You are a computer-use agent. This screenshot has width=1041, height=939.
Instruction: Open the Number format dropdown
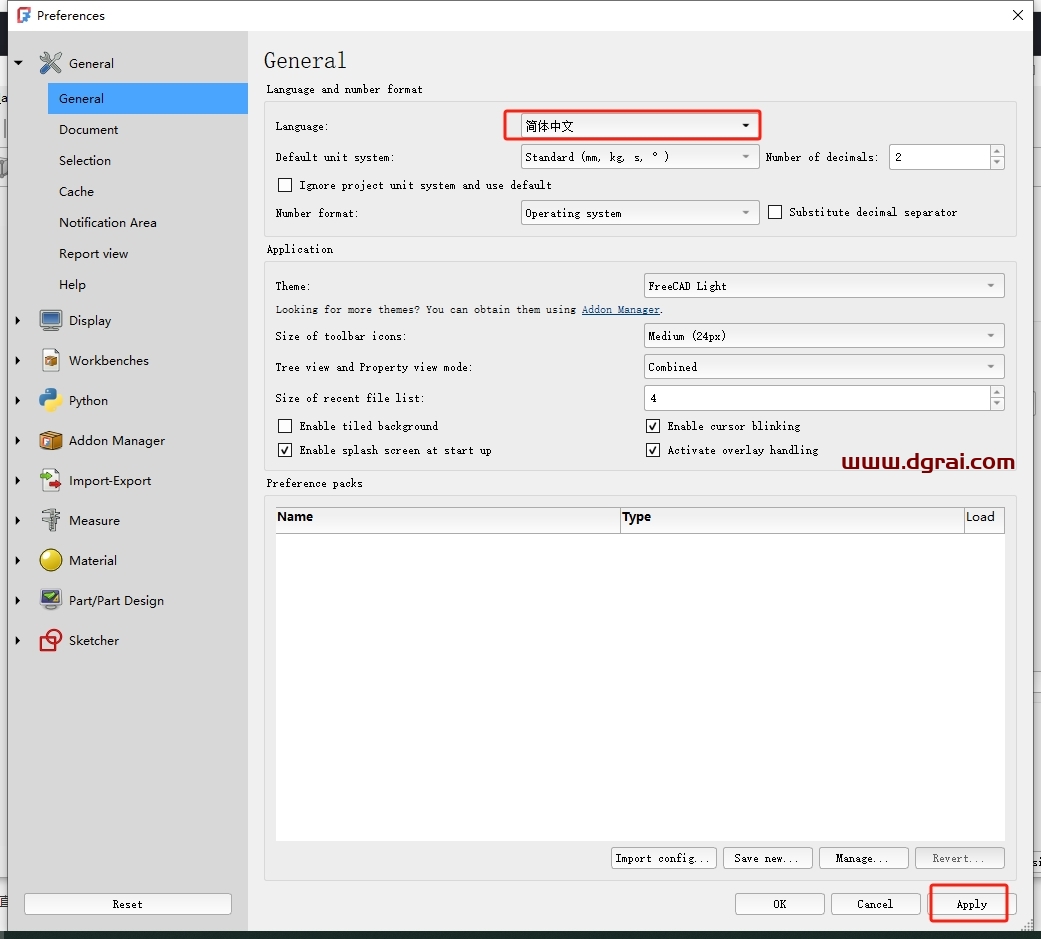(639, 213)
